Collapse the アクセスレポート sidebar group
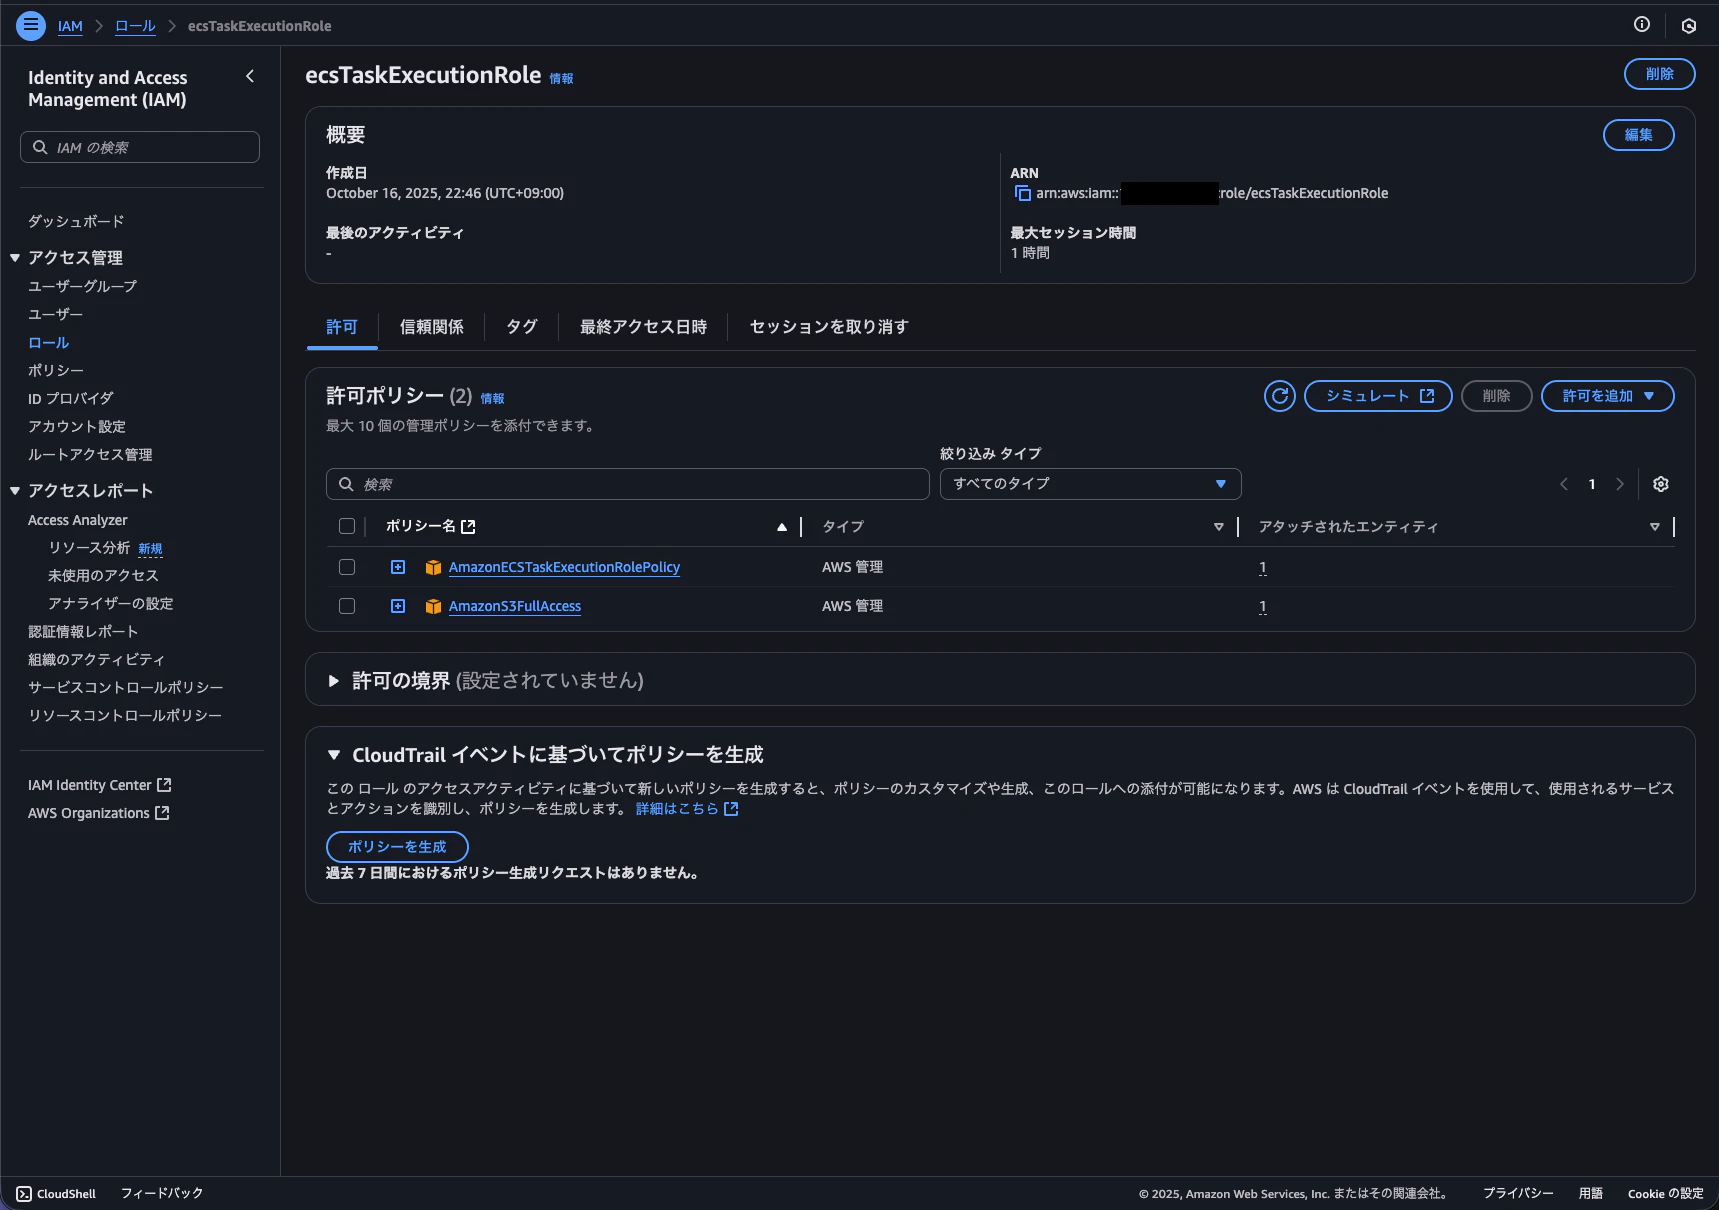 pyautogui.click(x=15, y=491)
